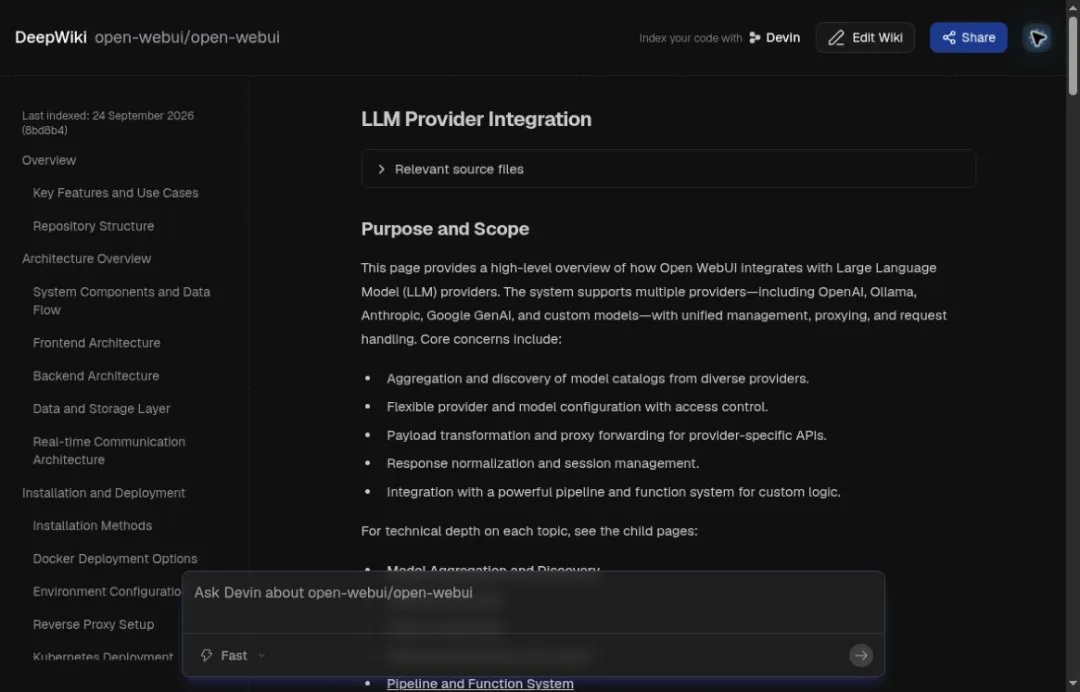1080x692 pixels.
Task: Select Repository Structure in the sidebar
Action: tap(94, 227)
